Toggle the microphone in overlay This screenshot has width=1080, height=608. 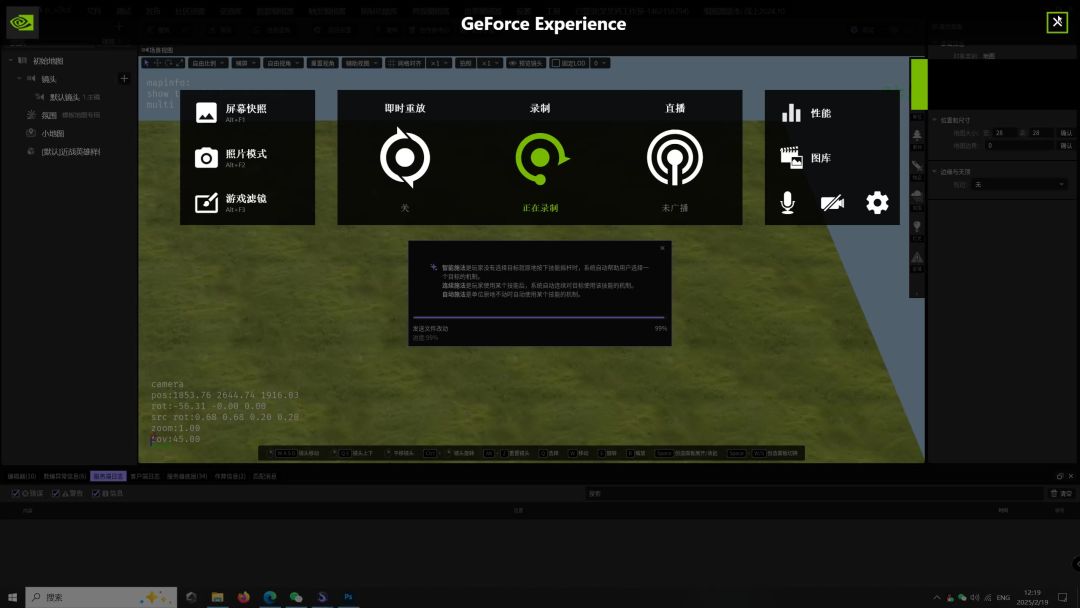pyautogui.click(x=788, y=203)
